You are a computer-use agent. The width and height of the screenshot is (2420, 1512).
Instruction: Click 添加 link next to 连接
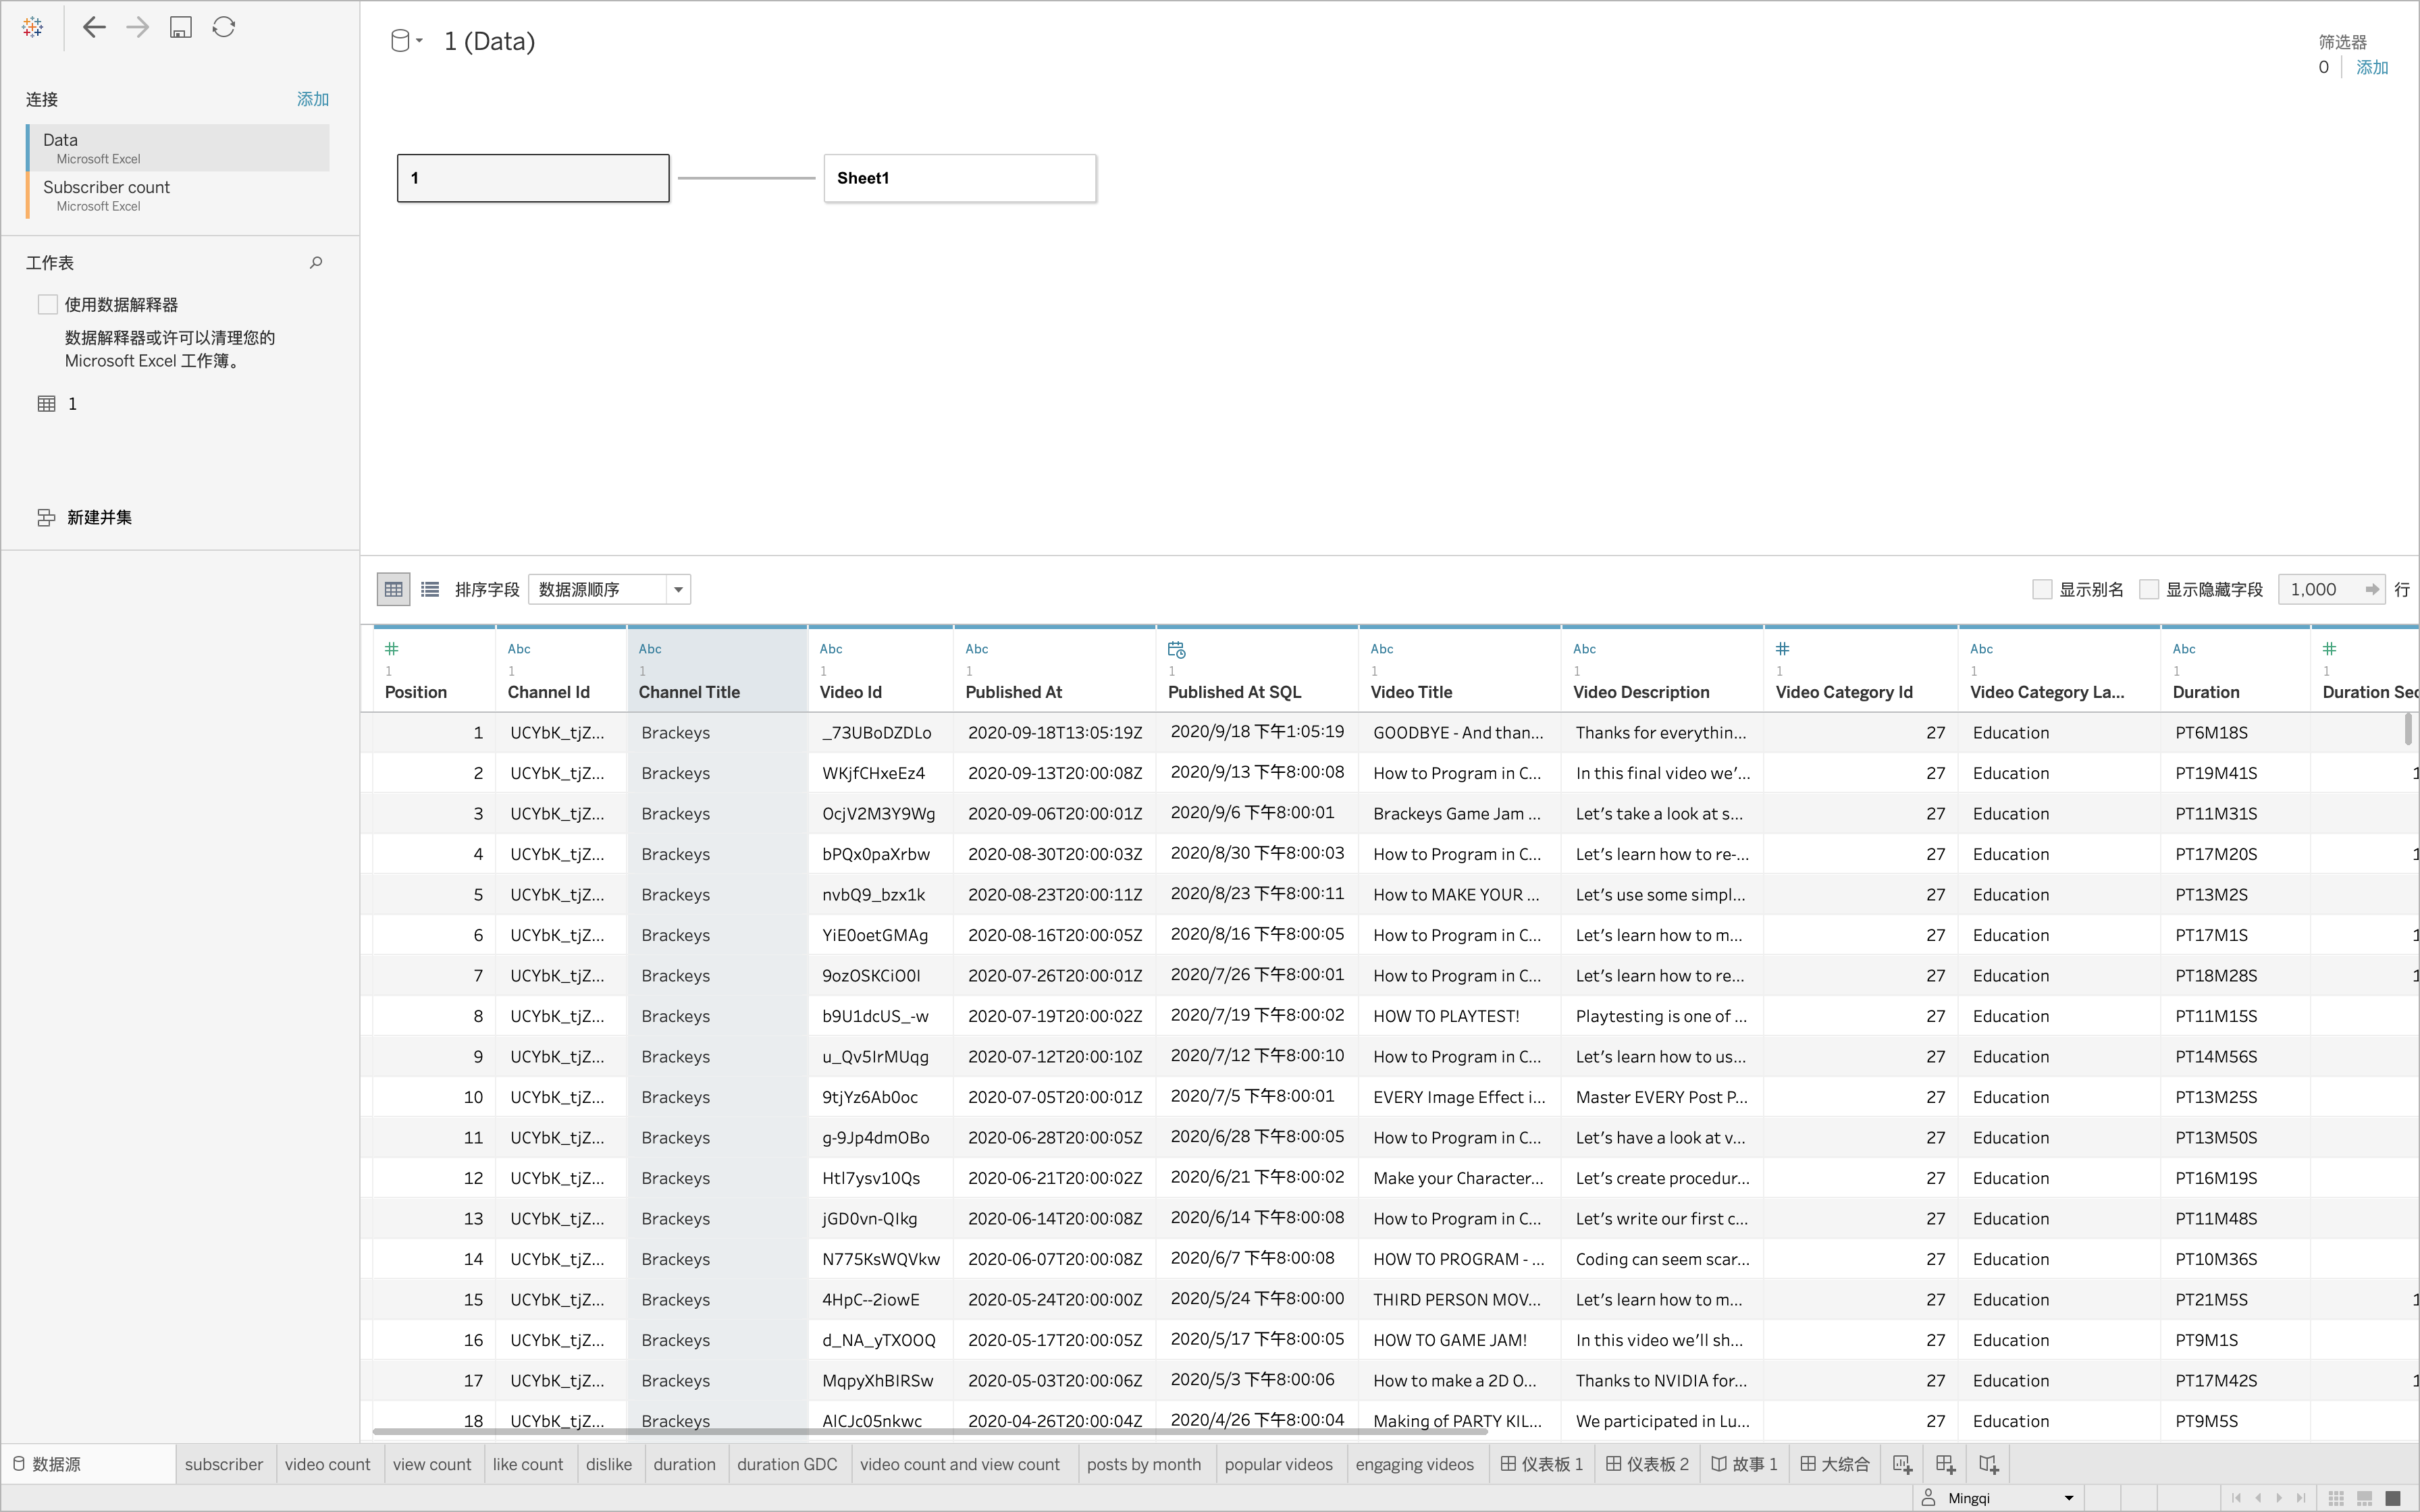click(312, 99)
